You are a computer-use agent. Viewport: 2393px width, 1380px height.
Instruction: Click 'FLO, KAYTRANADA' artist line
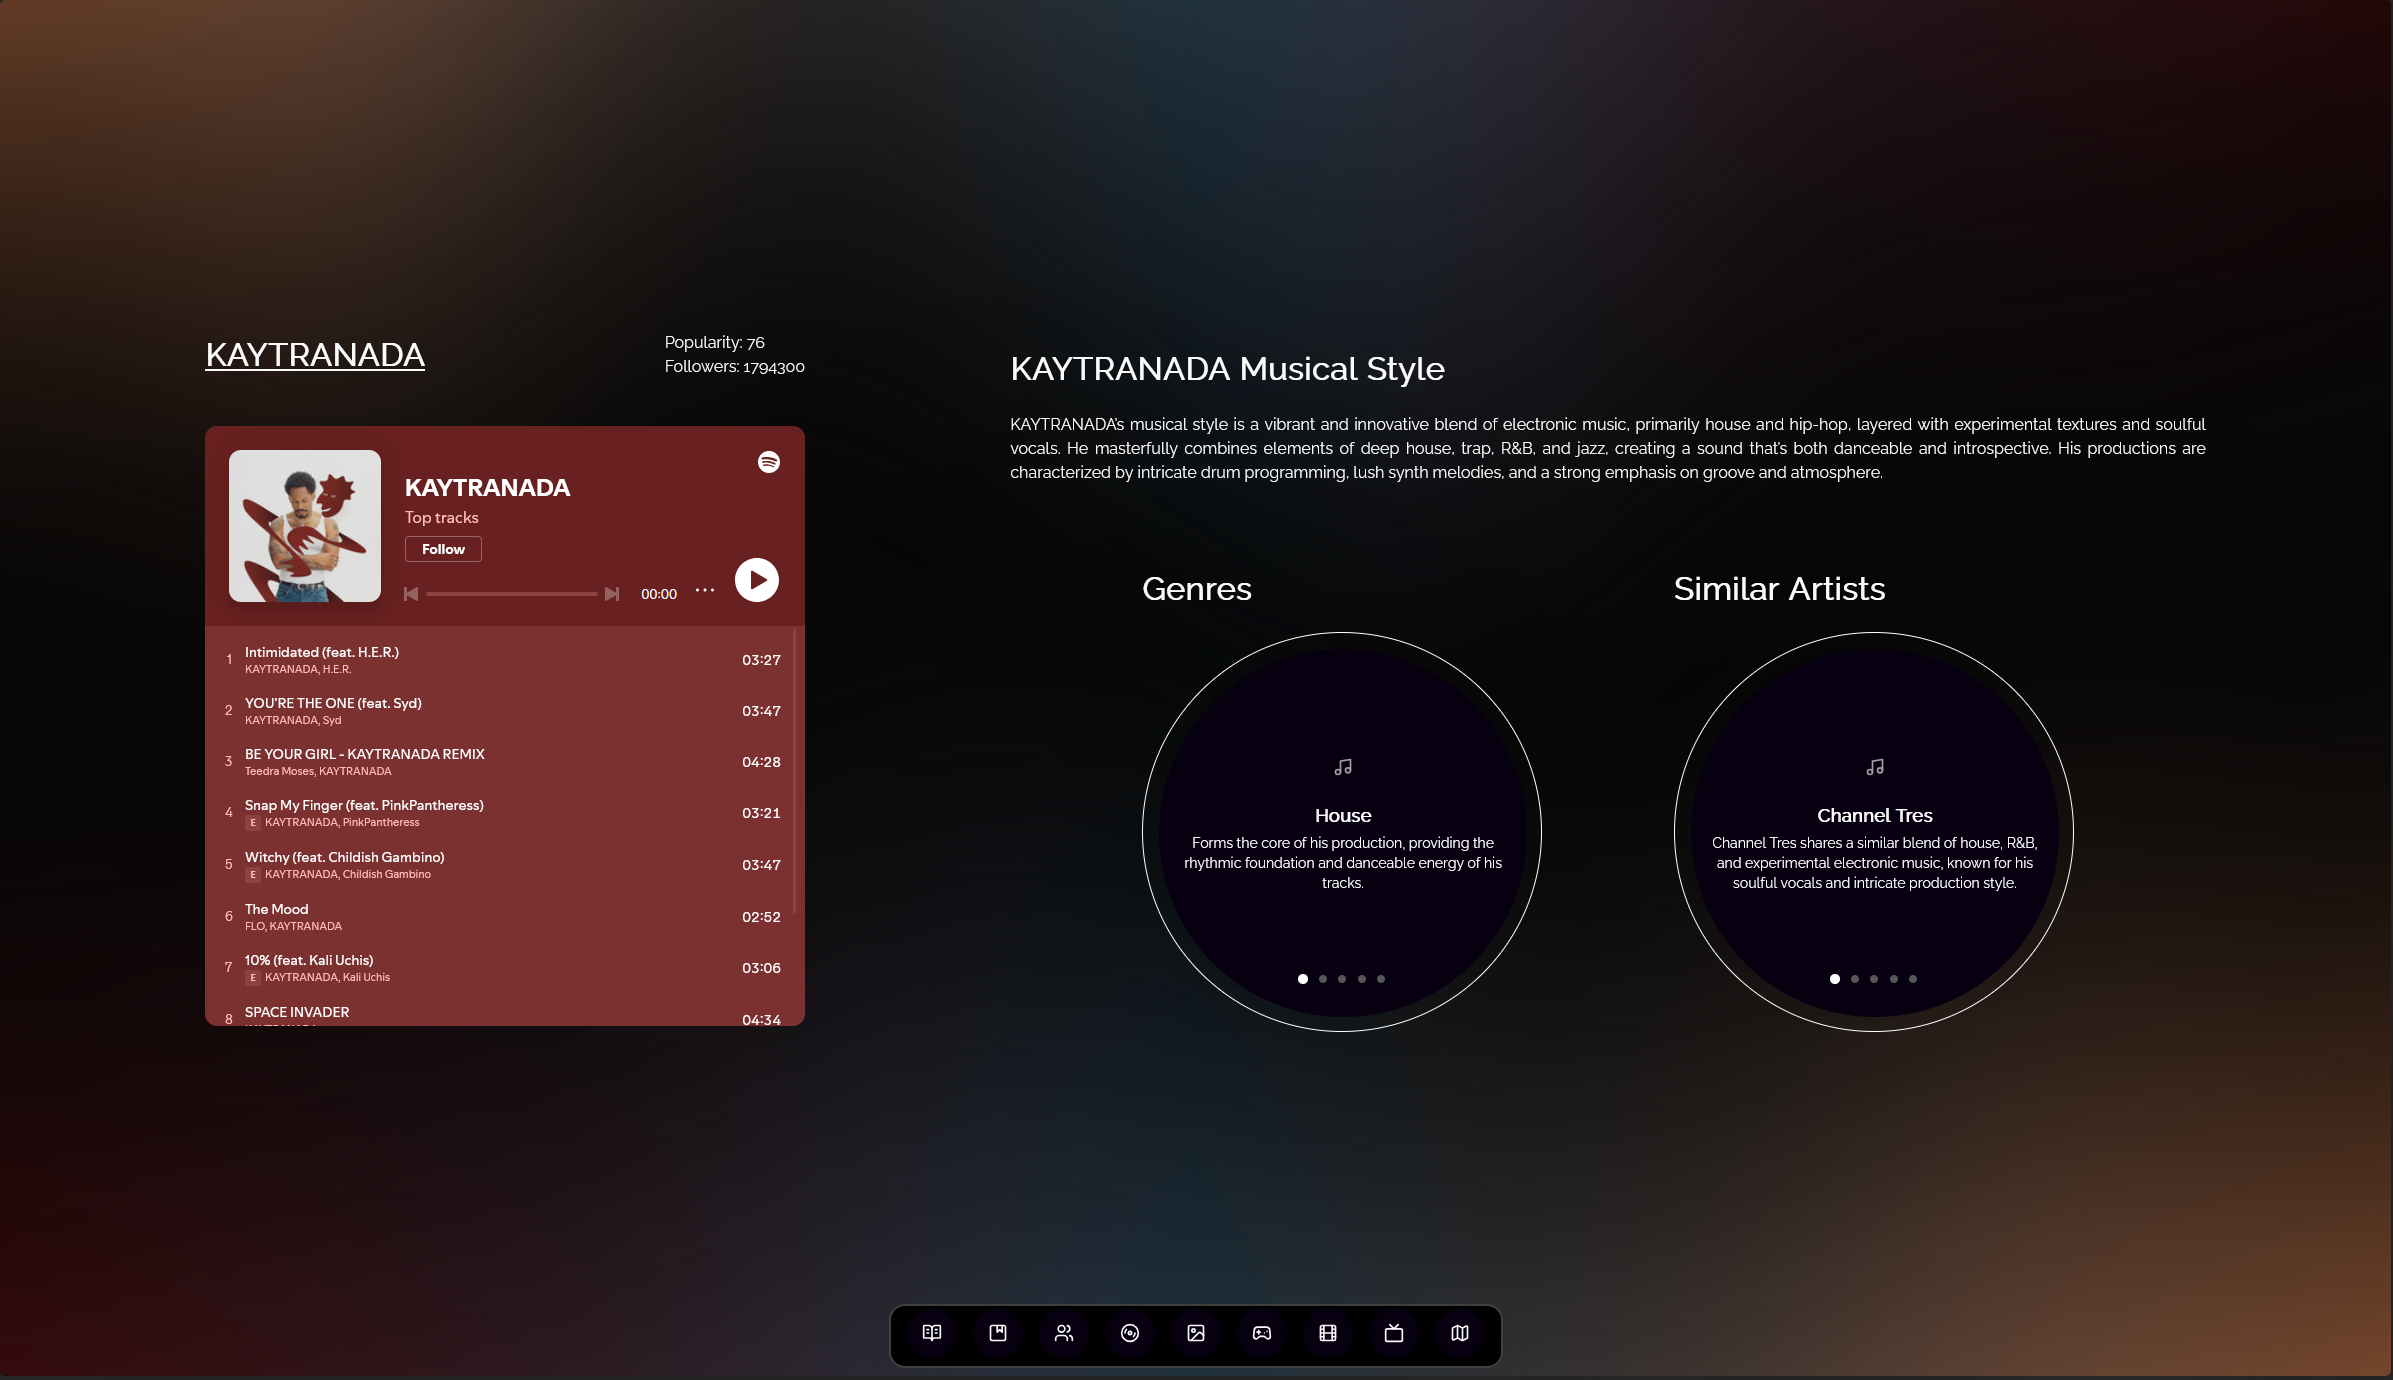coord(293,926)
